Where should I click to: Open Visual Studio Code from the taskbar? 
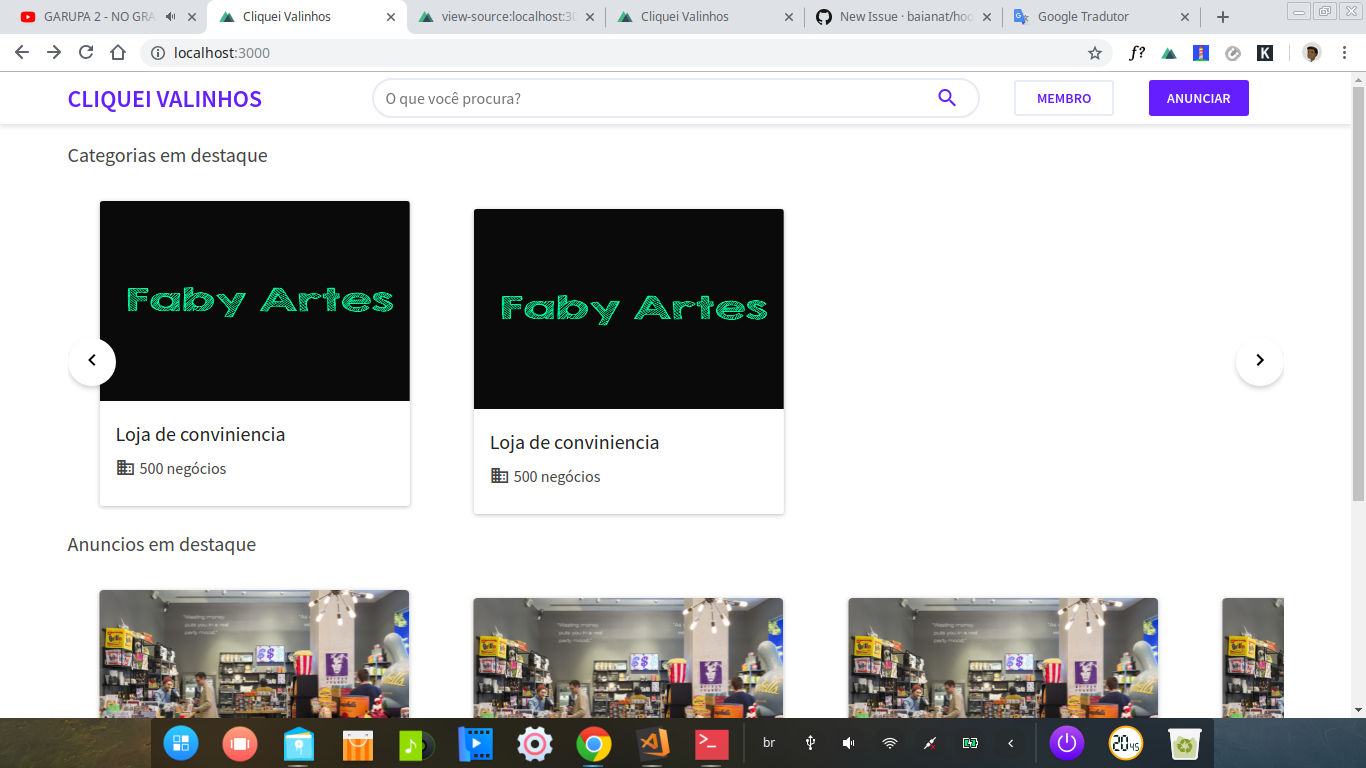652,743
